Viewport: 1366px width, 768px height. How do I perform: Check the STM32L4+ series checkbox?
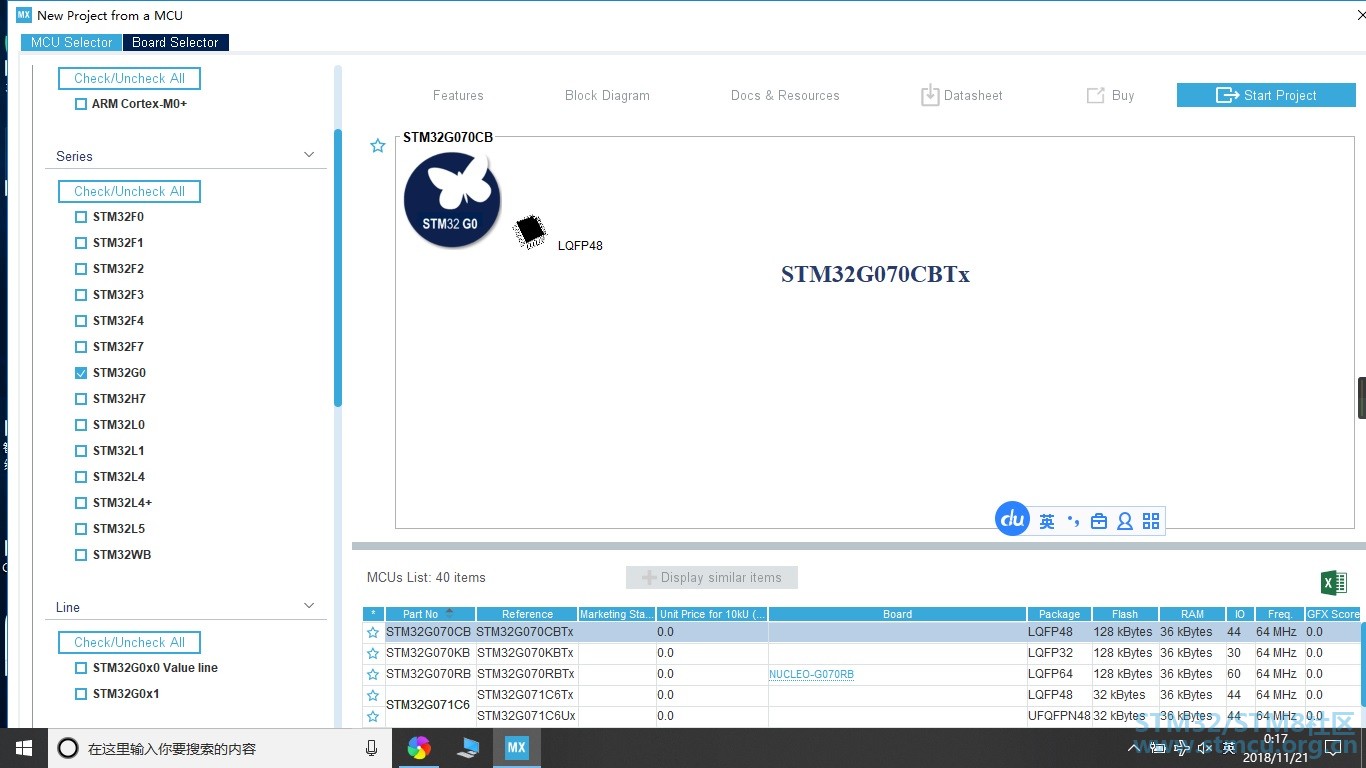tap(81, 503)
